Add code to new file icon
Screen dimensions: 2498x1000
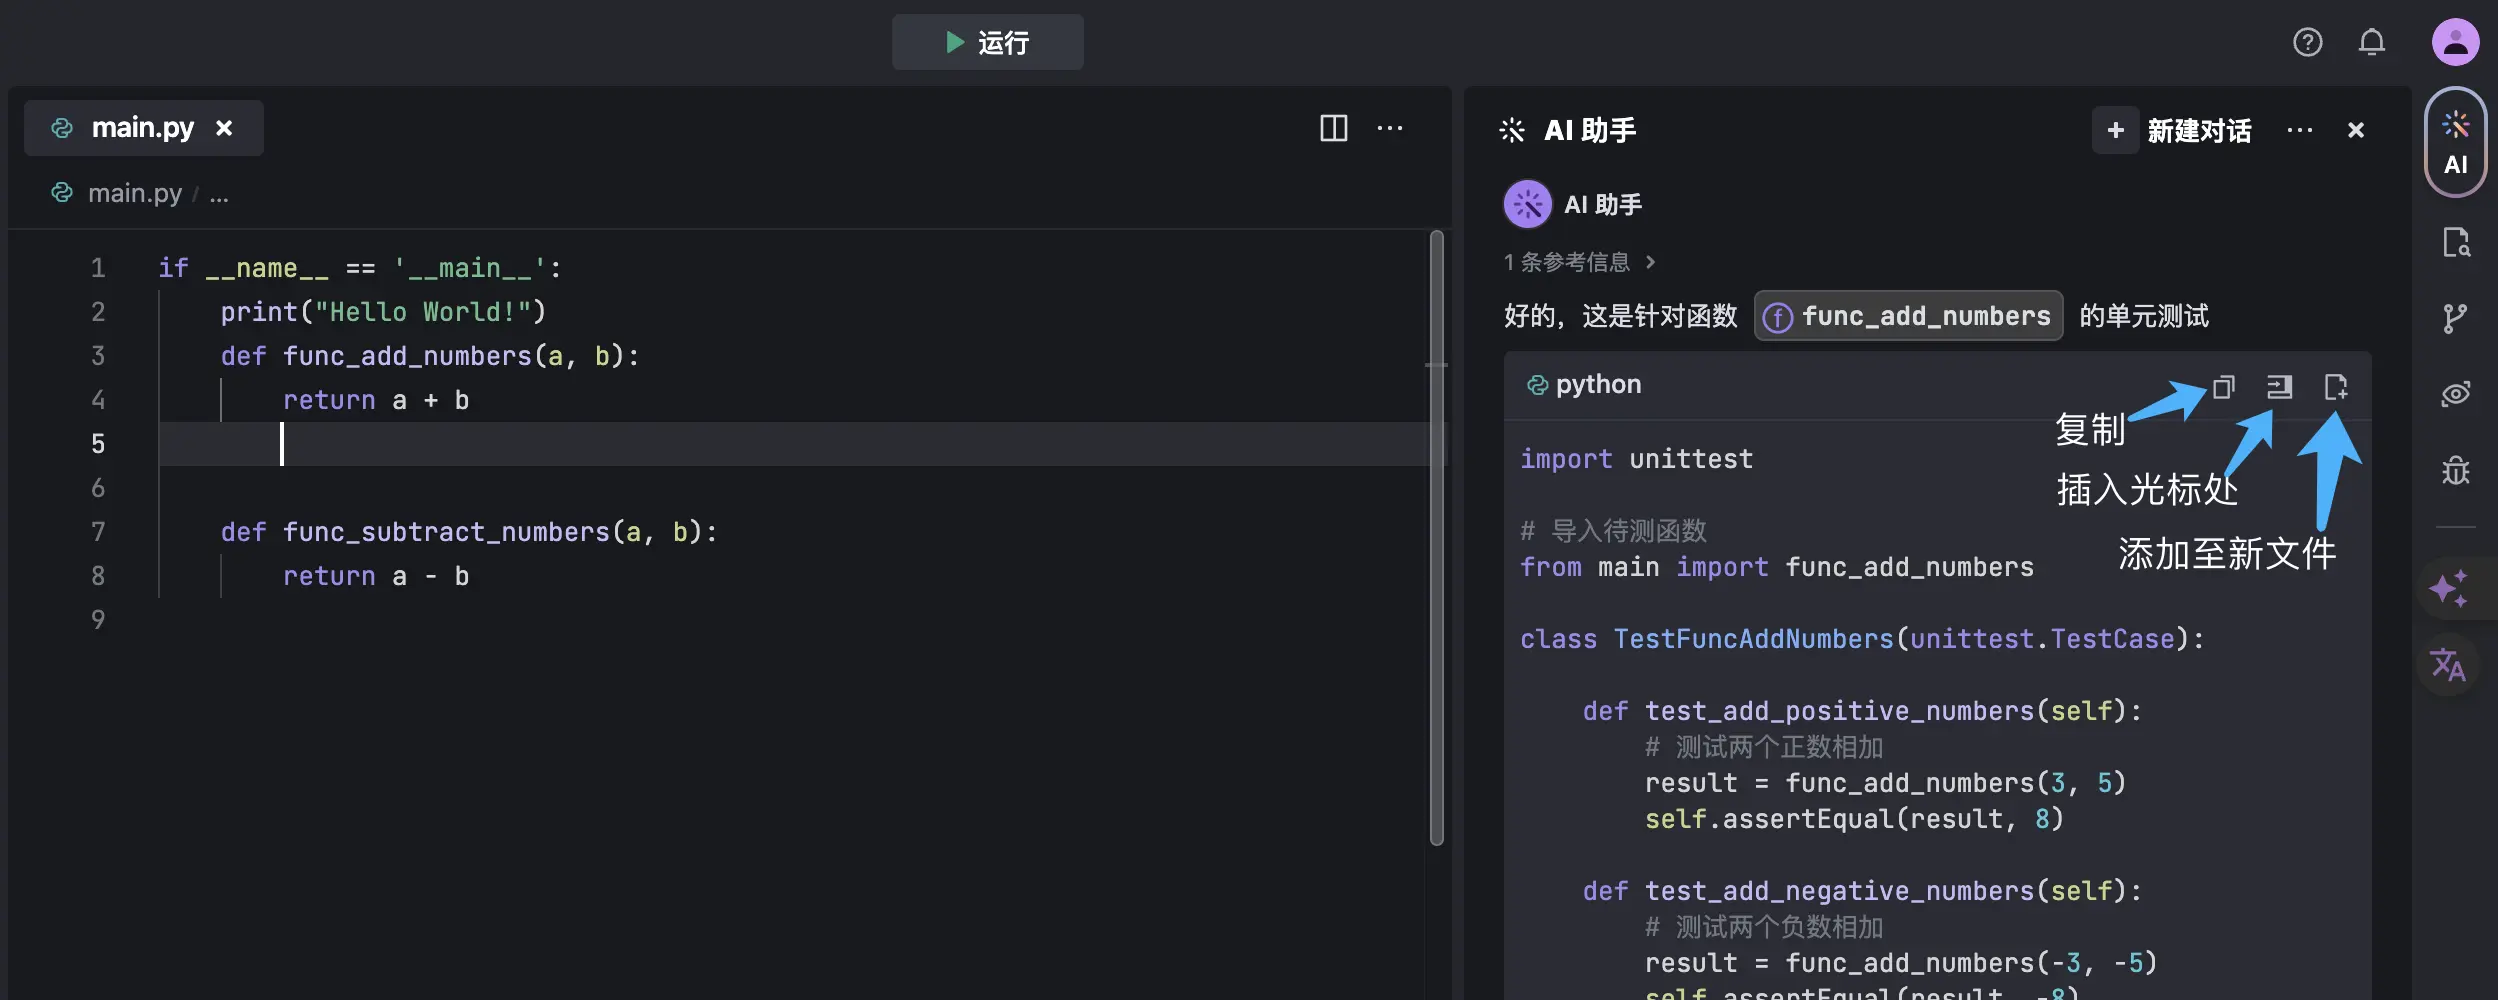(x=2336, y=387)
